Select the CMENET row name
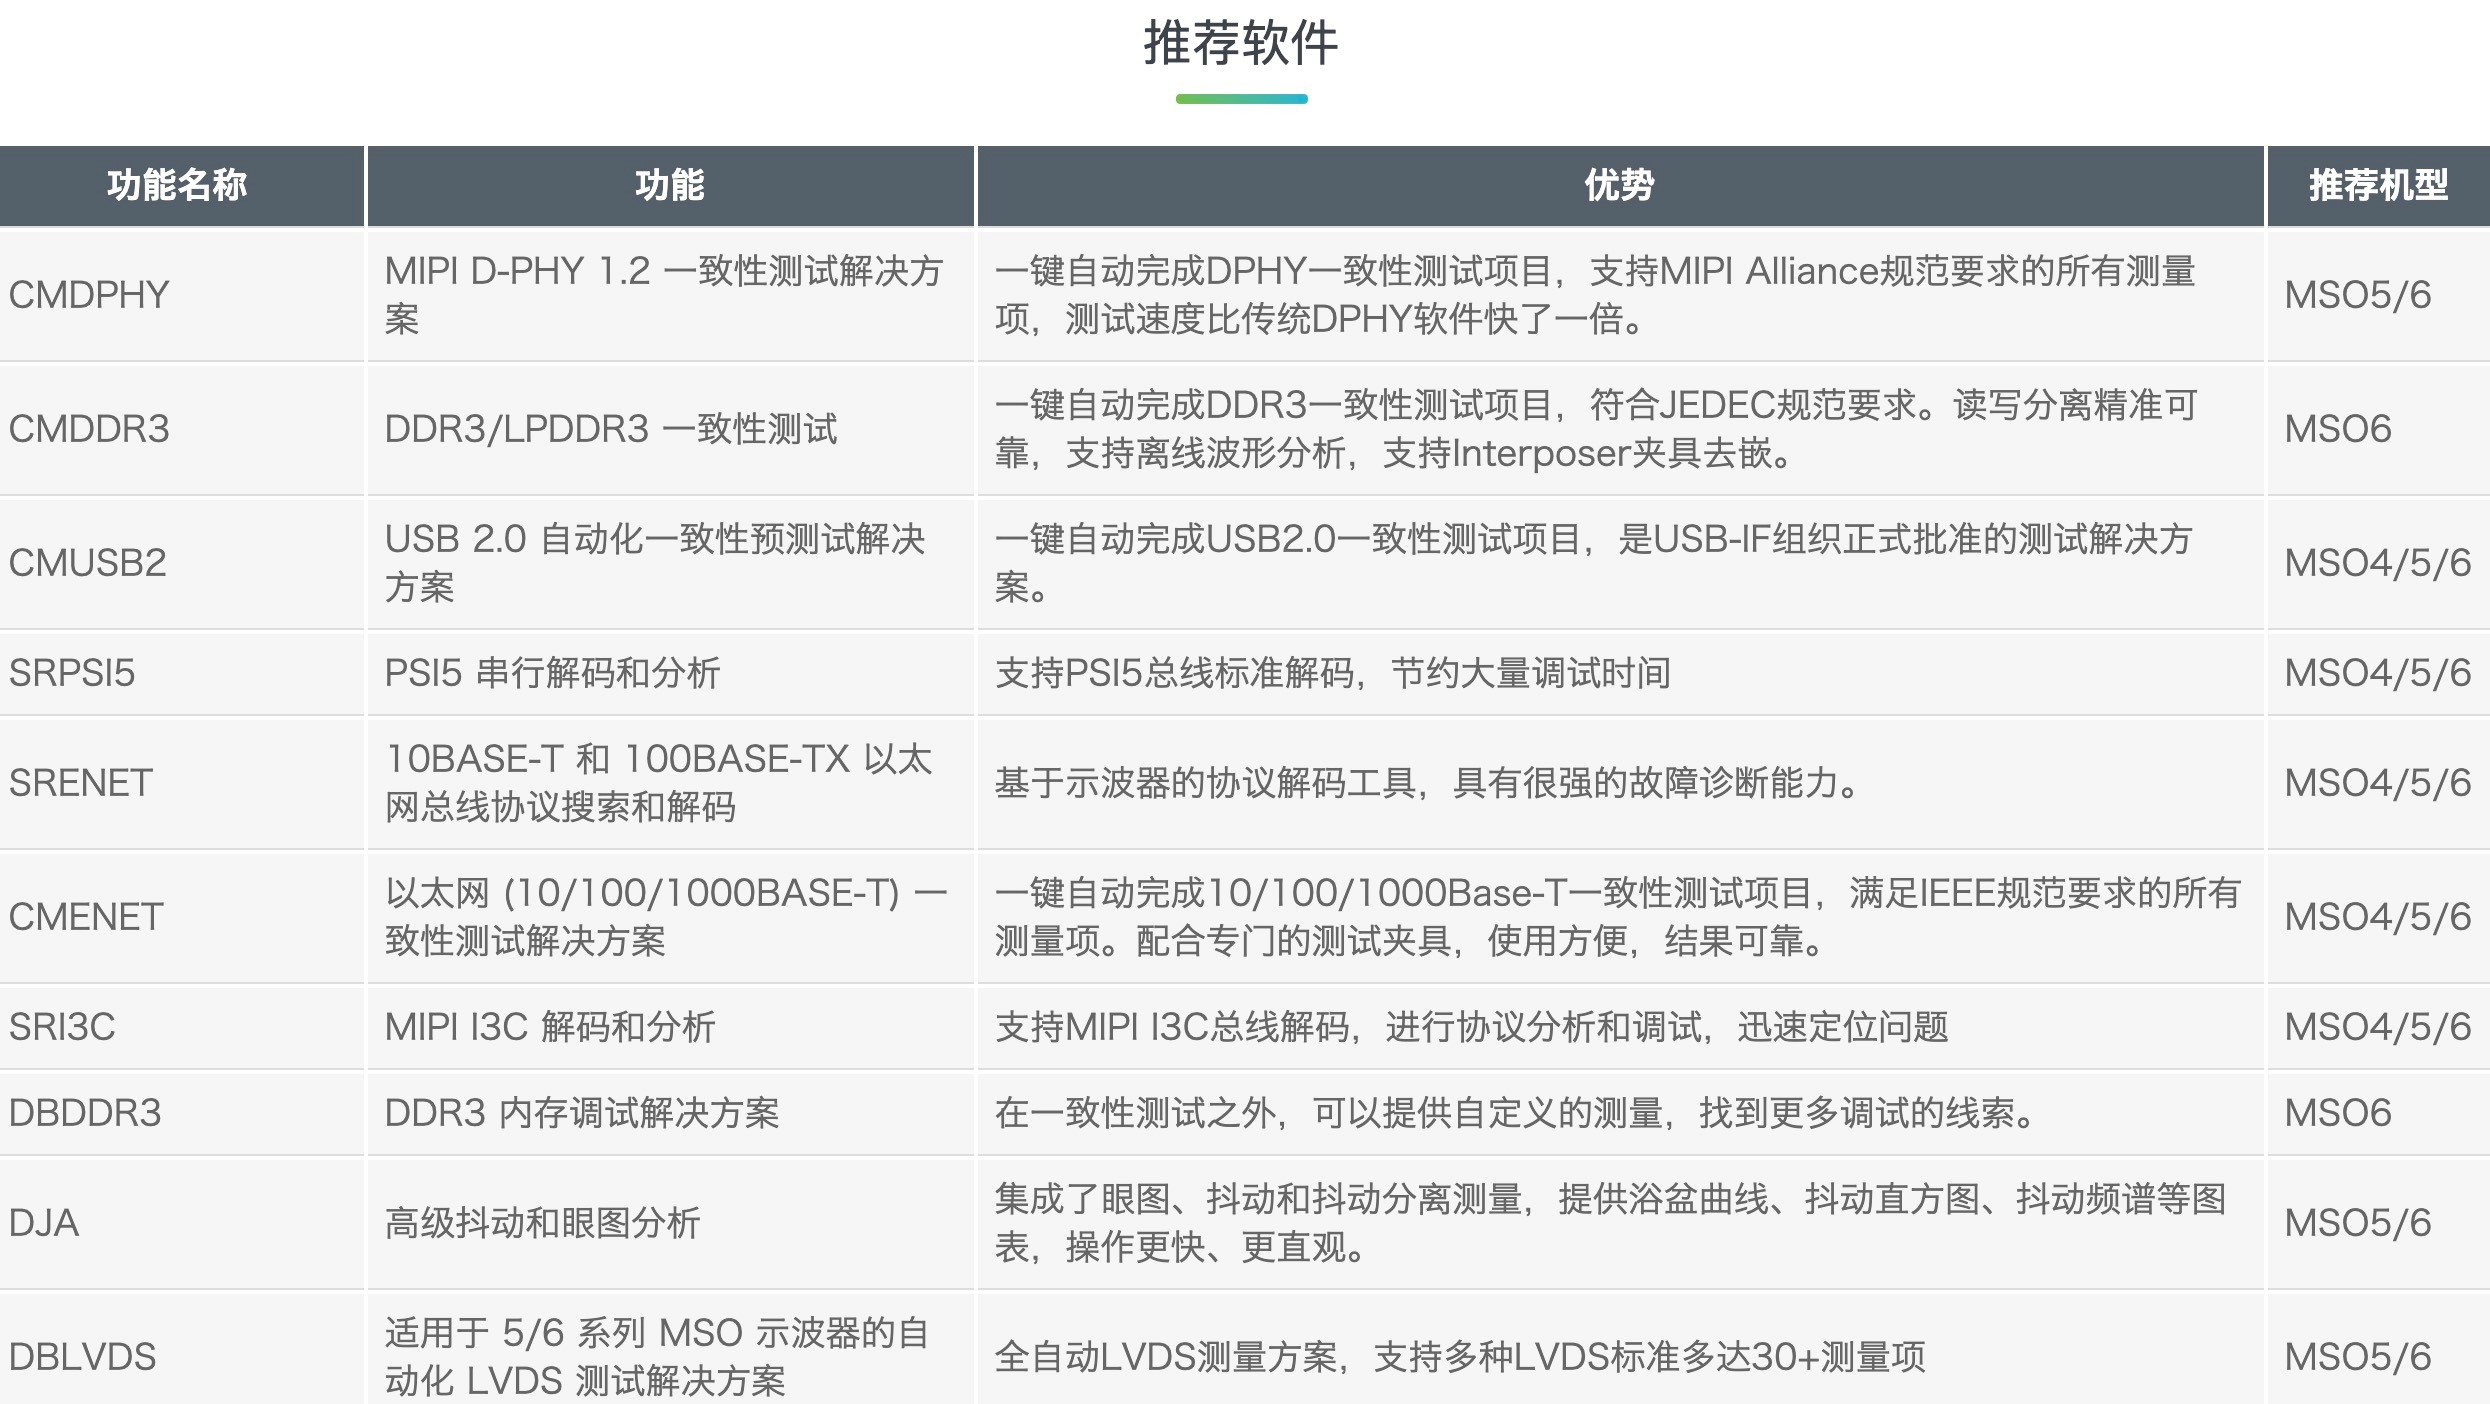This screenshot has width=2490, height=1404. 86,917
